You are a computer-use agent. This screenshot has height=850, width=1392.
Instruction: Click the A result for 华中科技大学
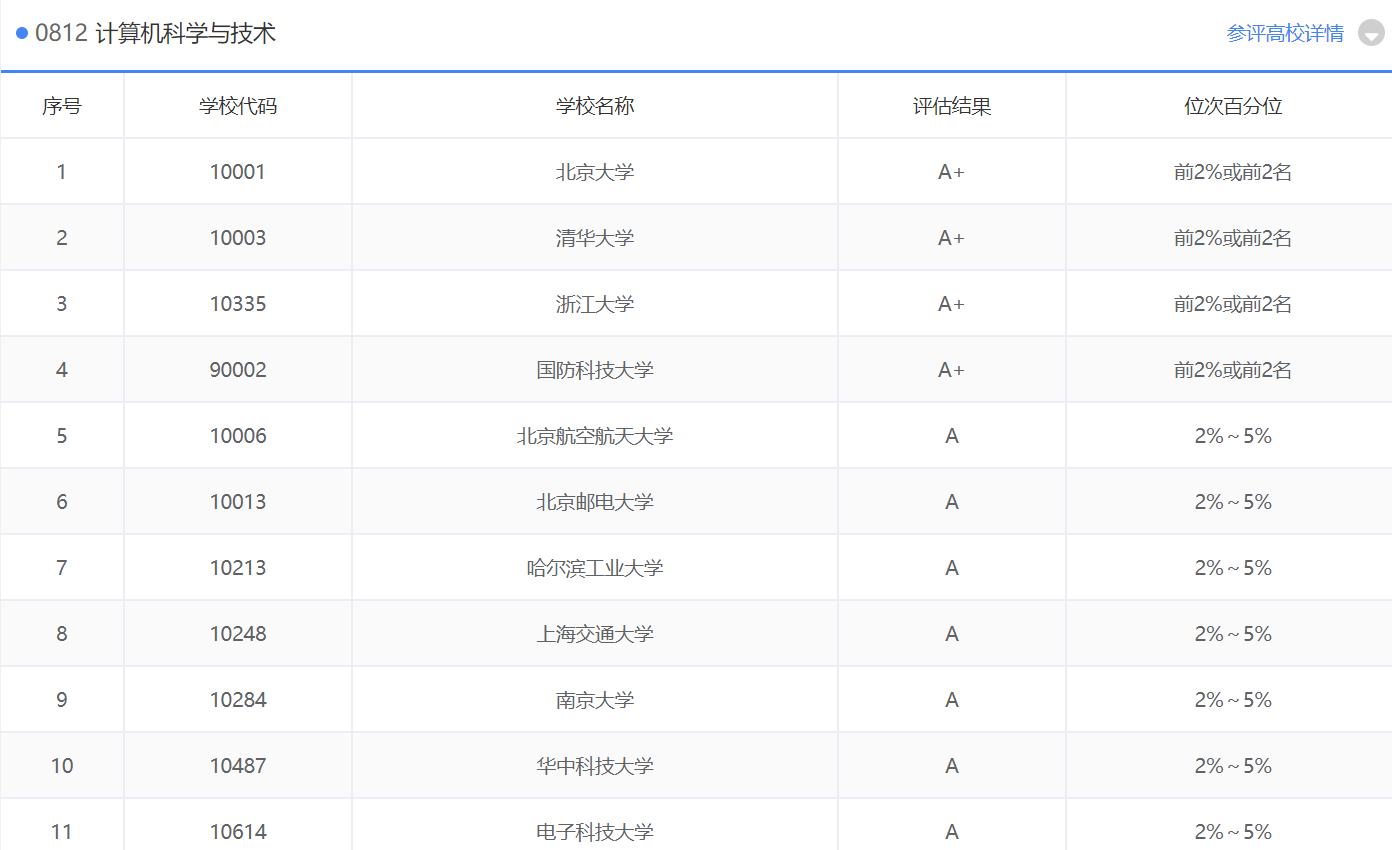click(x=952, y=766)
